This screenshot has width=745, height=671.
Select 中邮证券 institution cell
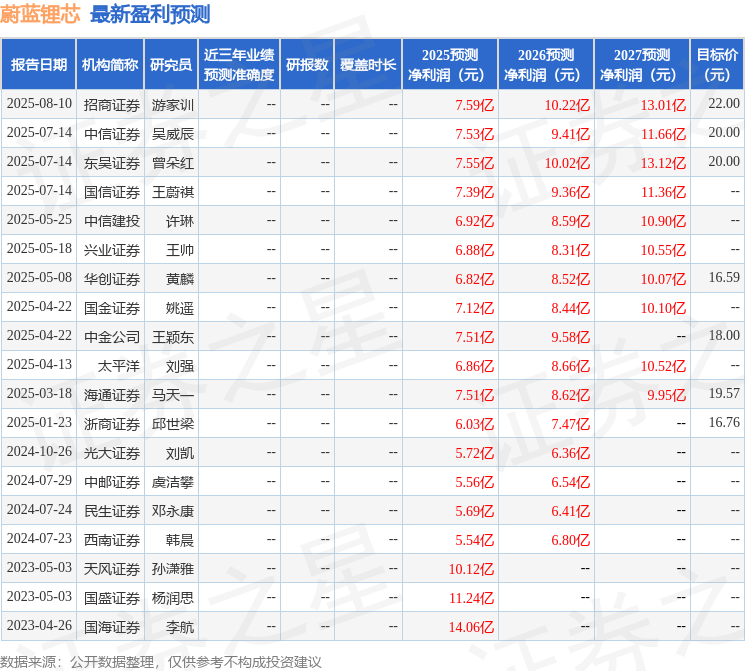pyautogui.click(x=112, y=481)
